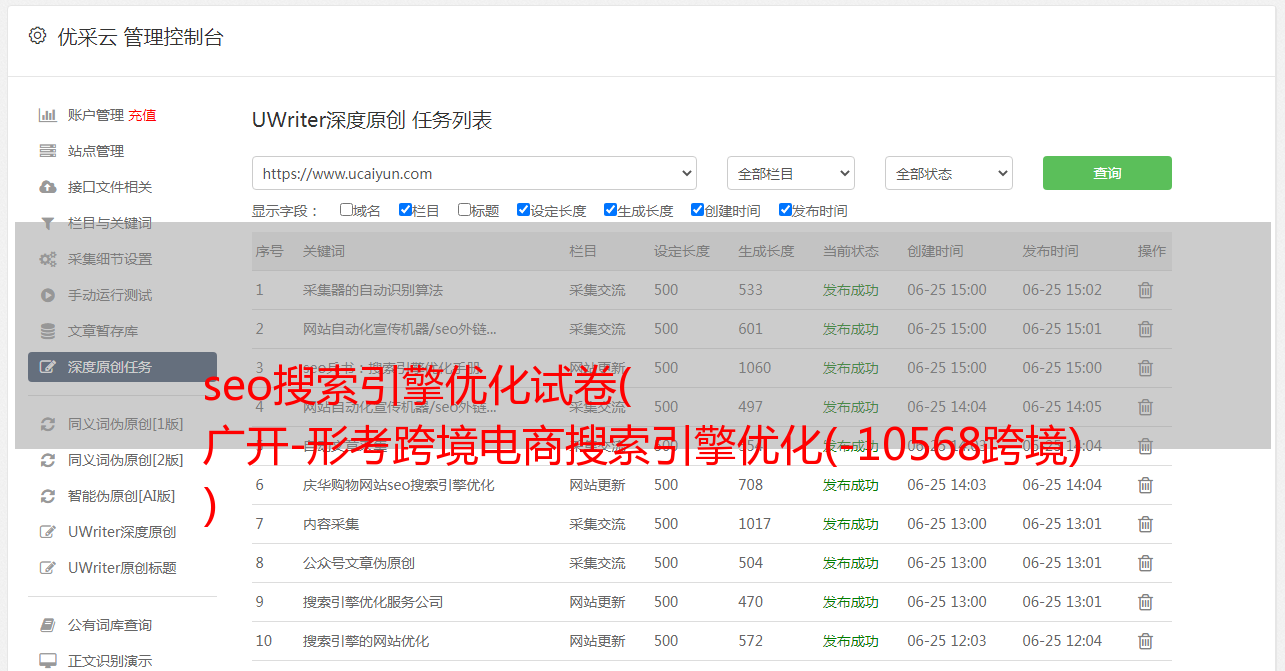The width and height of the screenshot is (1285, 671).
Task: Click the 当前状态 column header
Action: pyautogui.click(x=851, y=251)
